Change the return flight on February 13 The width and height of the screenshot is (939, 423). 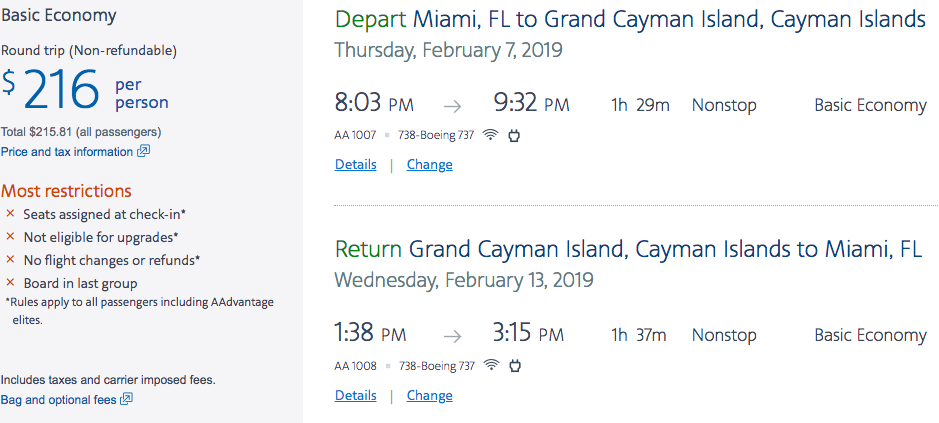click(429, 395)
